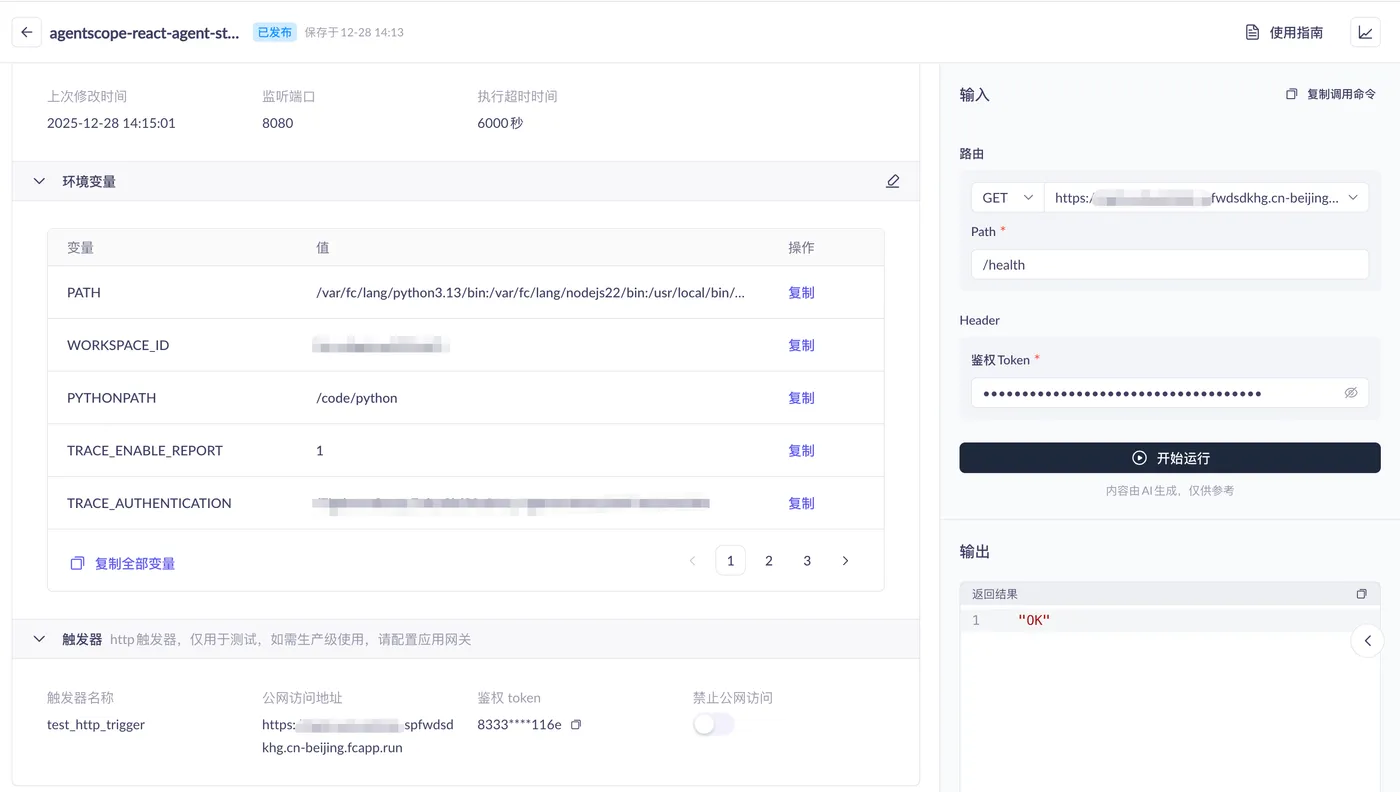1400x792 pixels.
Task: Open the GET method dropdown
Action: pyautogui.click(x=1007, y=198)
